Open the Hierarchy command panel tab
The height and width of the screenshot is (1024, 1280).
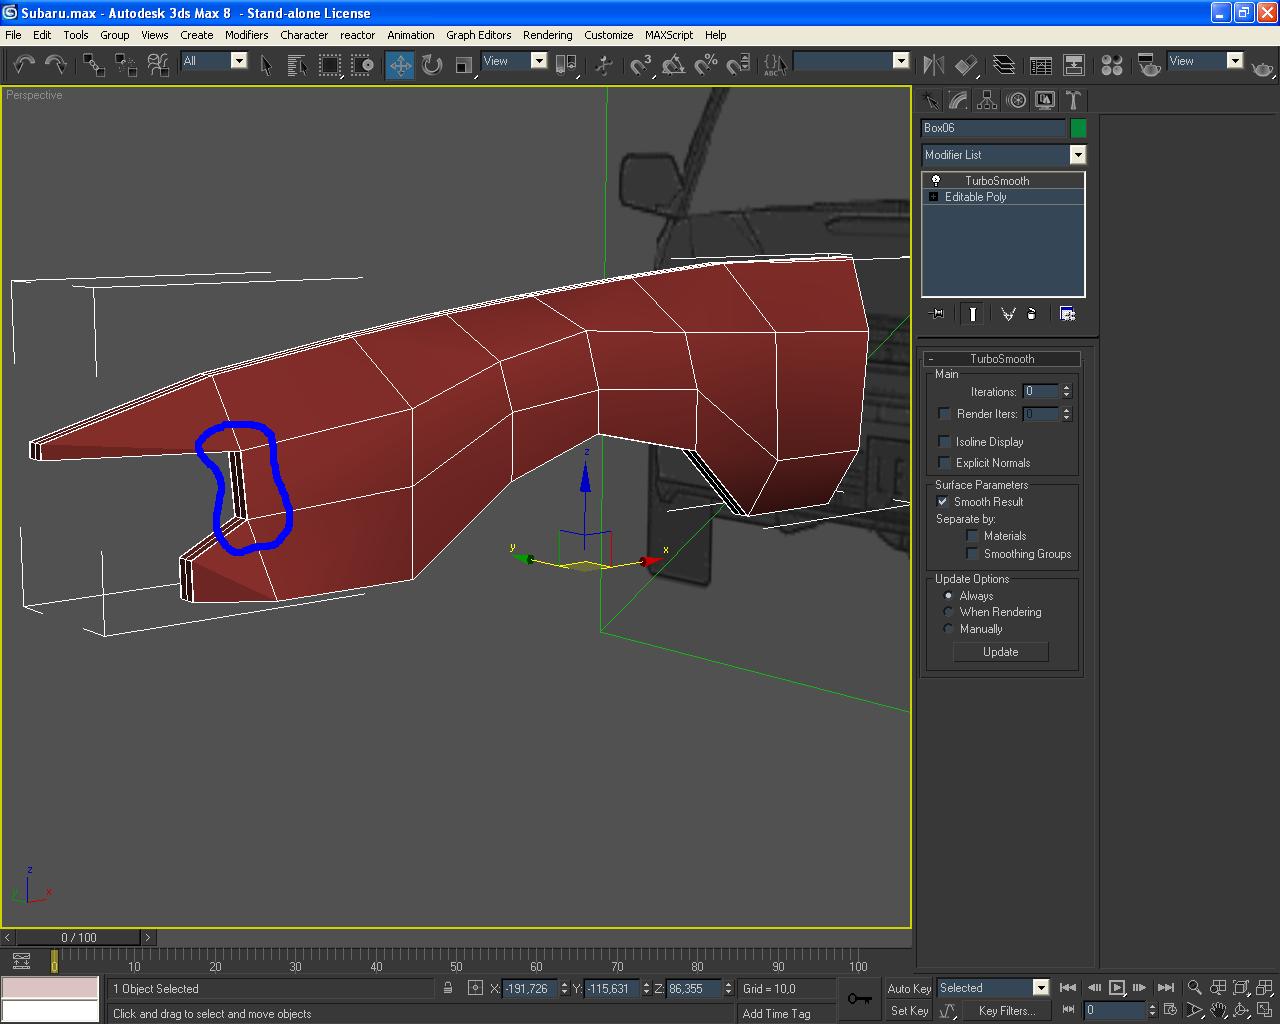pyautogui.click(x=987, y=100)
